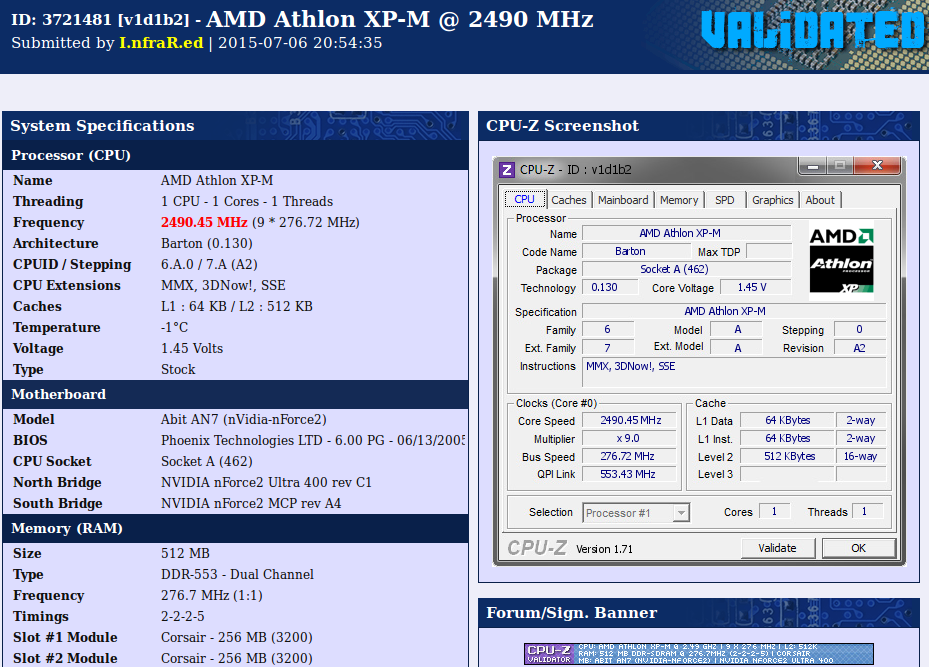This screenshot has width=929, height=667.
Task: Click the Phoenix Technologies BIOS value
Action: pos(312,440)
